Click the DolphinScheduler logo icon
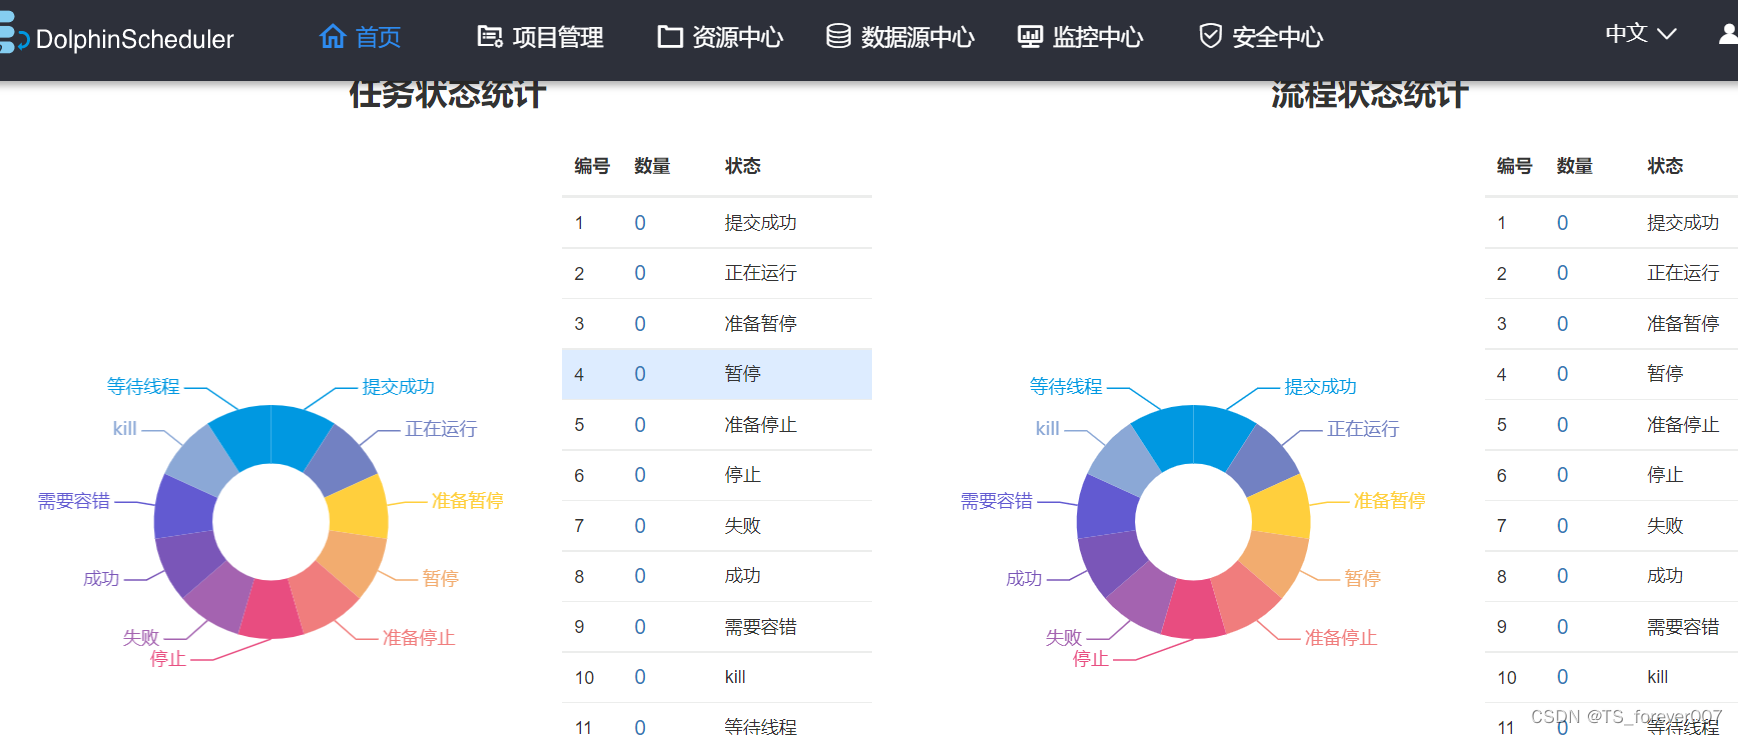The image size is (1738, 735). click(x=14, y=33)
